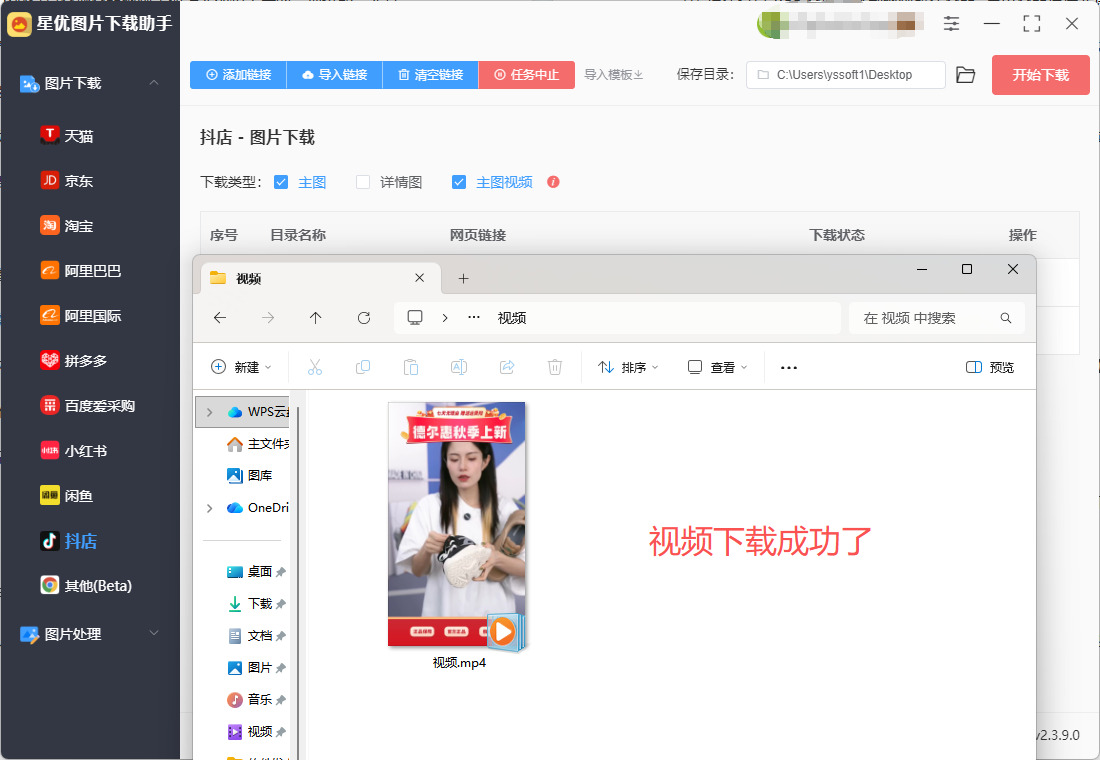Click the explorer address bar 视频 path
1100x760 pixels.
click(511, 318)
